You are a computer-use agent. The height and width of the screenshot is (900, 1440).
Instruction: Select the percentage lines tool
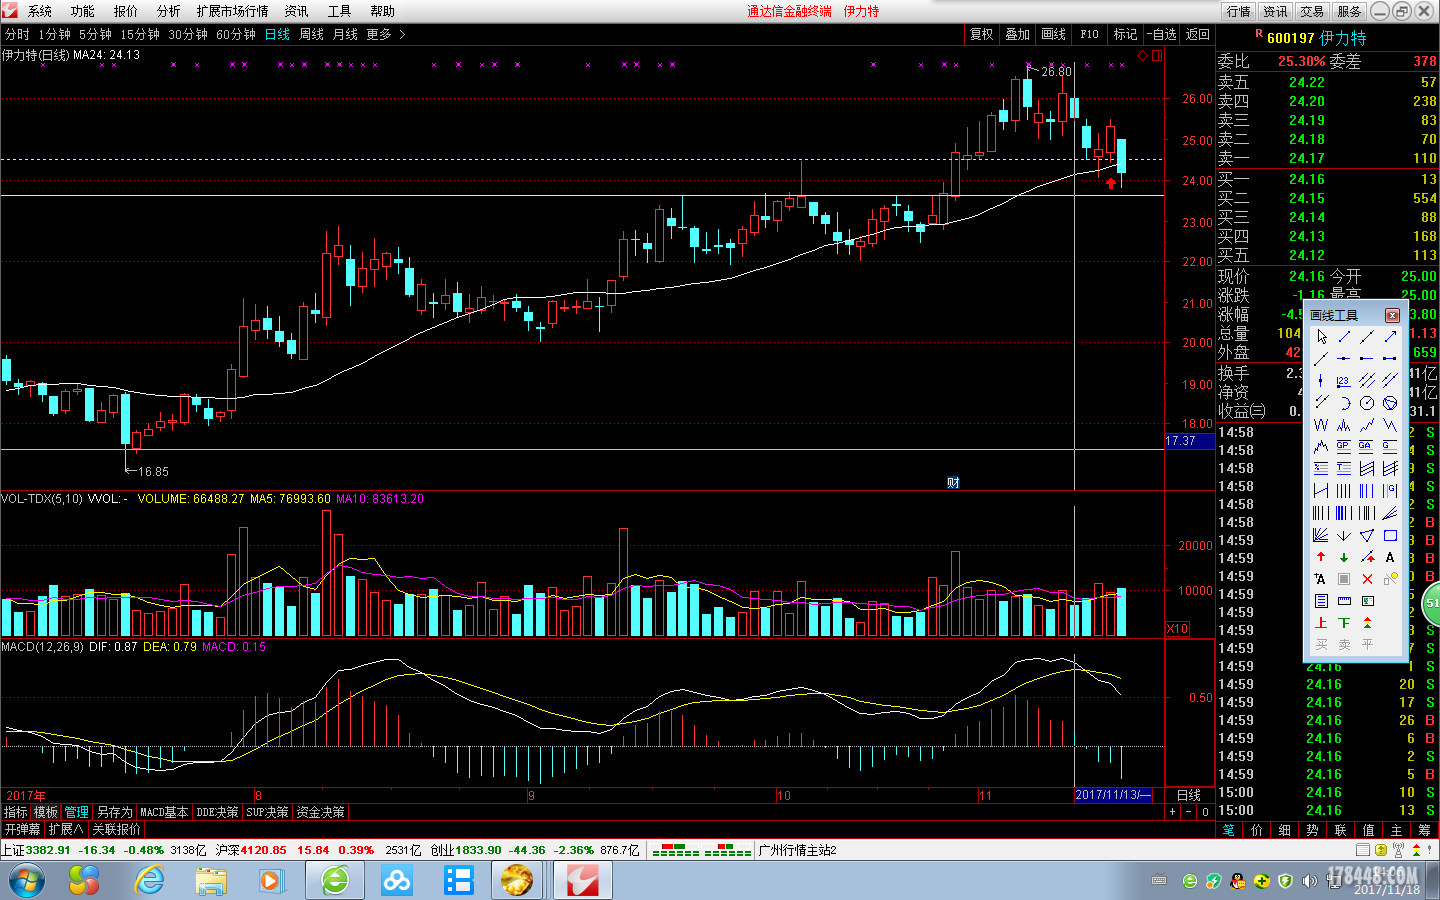[x=1320, y=468]
